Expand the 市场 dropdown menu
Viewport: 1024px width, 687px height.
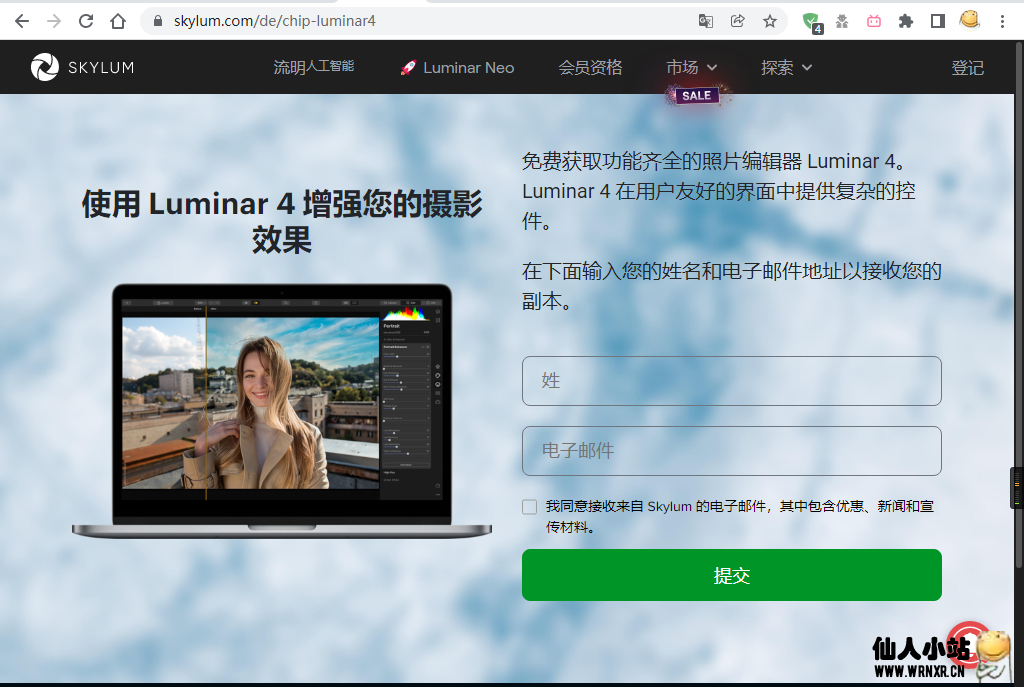[x=692, y=67]
